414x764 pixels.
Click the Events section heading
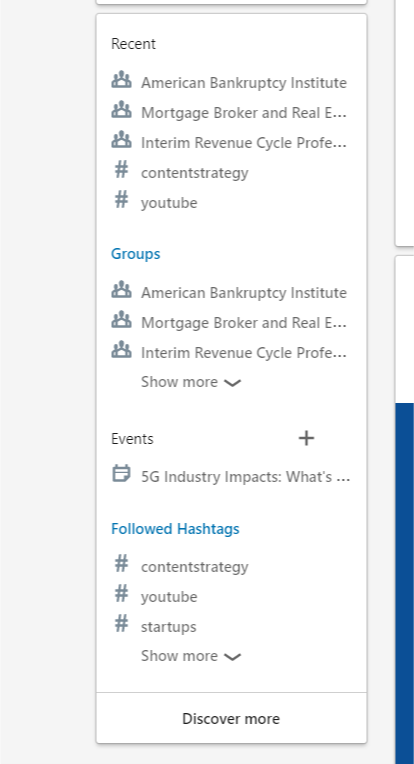[x=132, y=439]
